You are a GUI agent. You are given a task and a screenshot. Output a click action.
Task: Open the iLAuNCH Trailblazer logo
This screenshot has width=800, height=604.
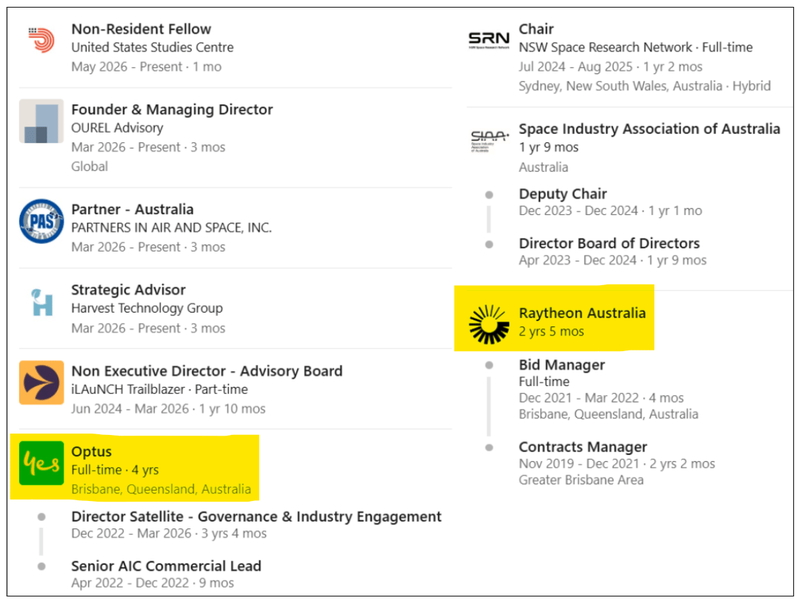click(x=41, y=383)
